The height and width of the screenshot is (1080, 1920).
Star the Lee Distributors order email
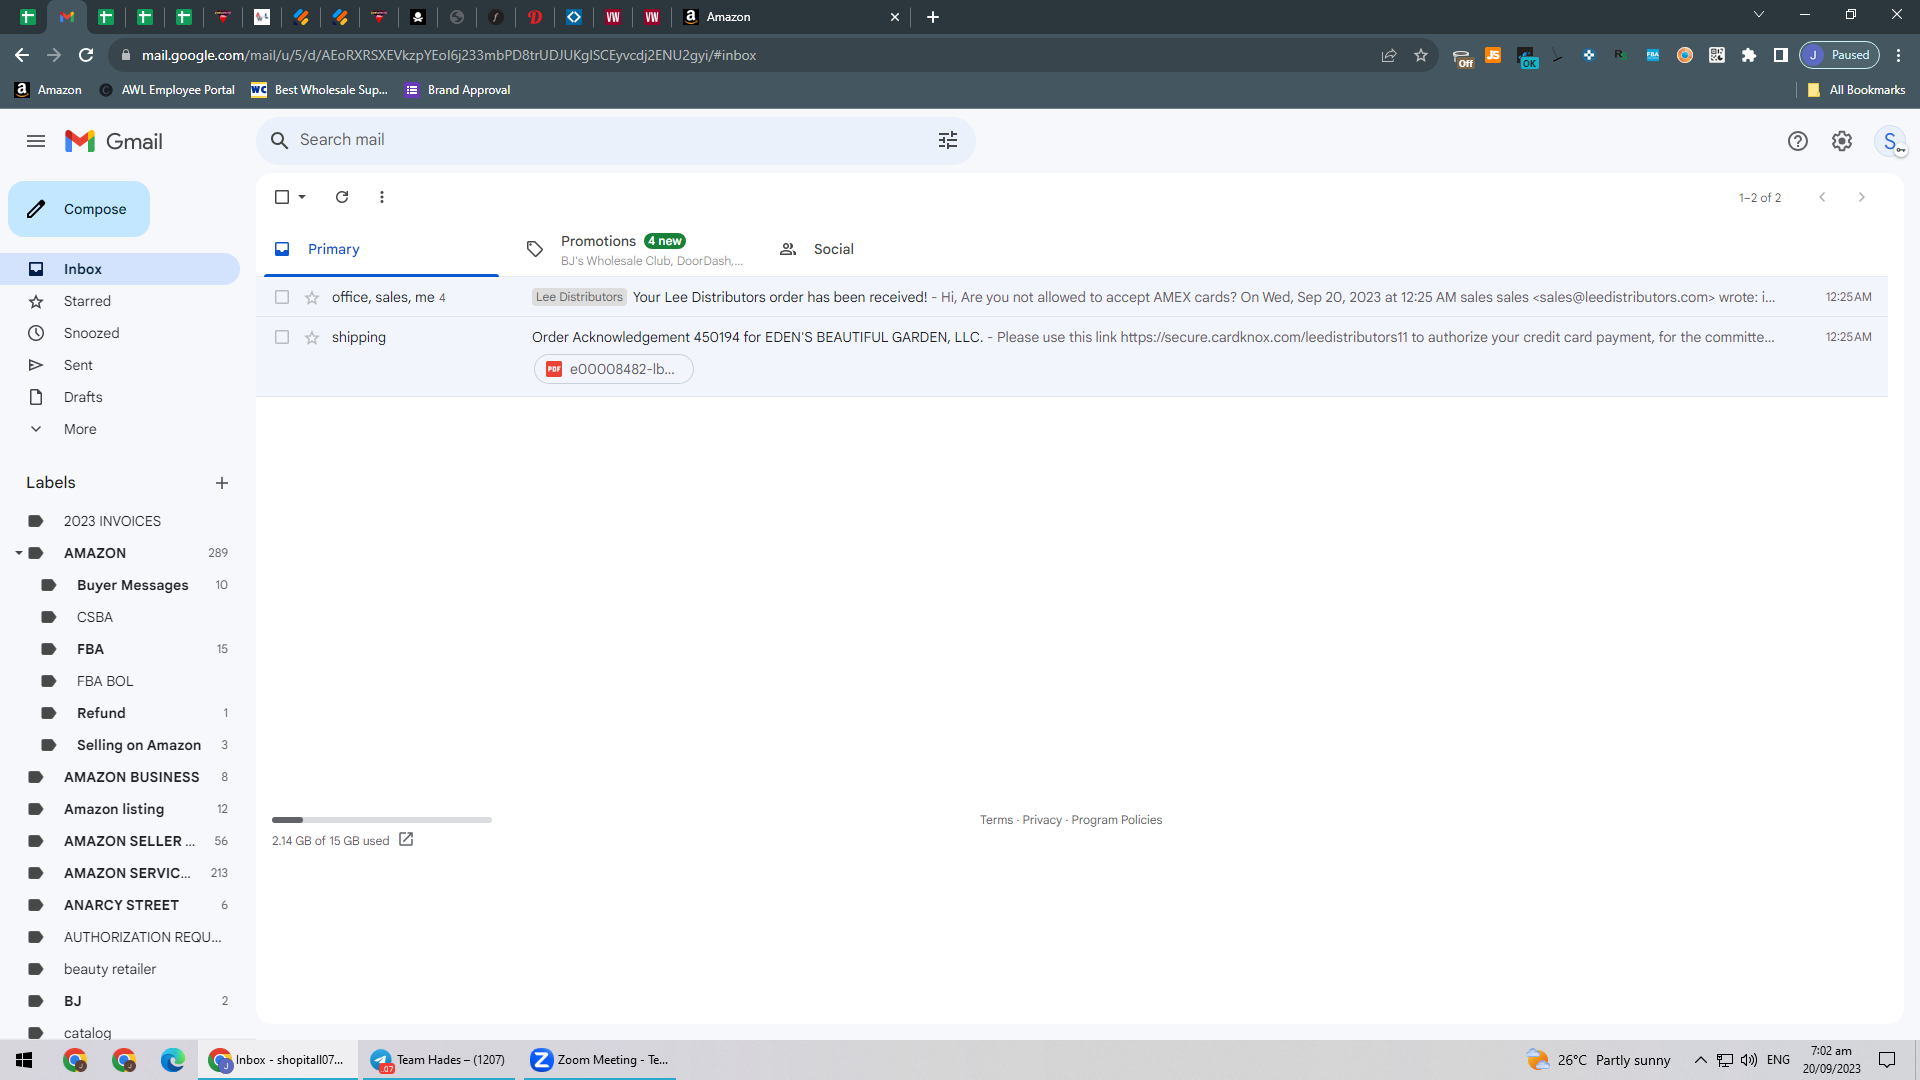pos(312,297)
